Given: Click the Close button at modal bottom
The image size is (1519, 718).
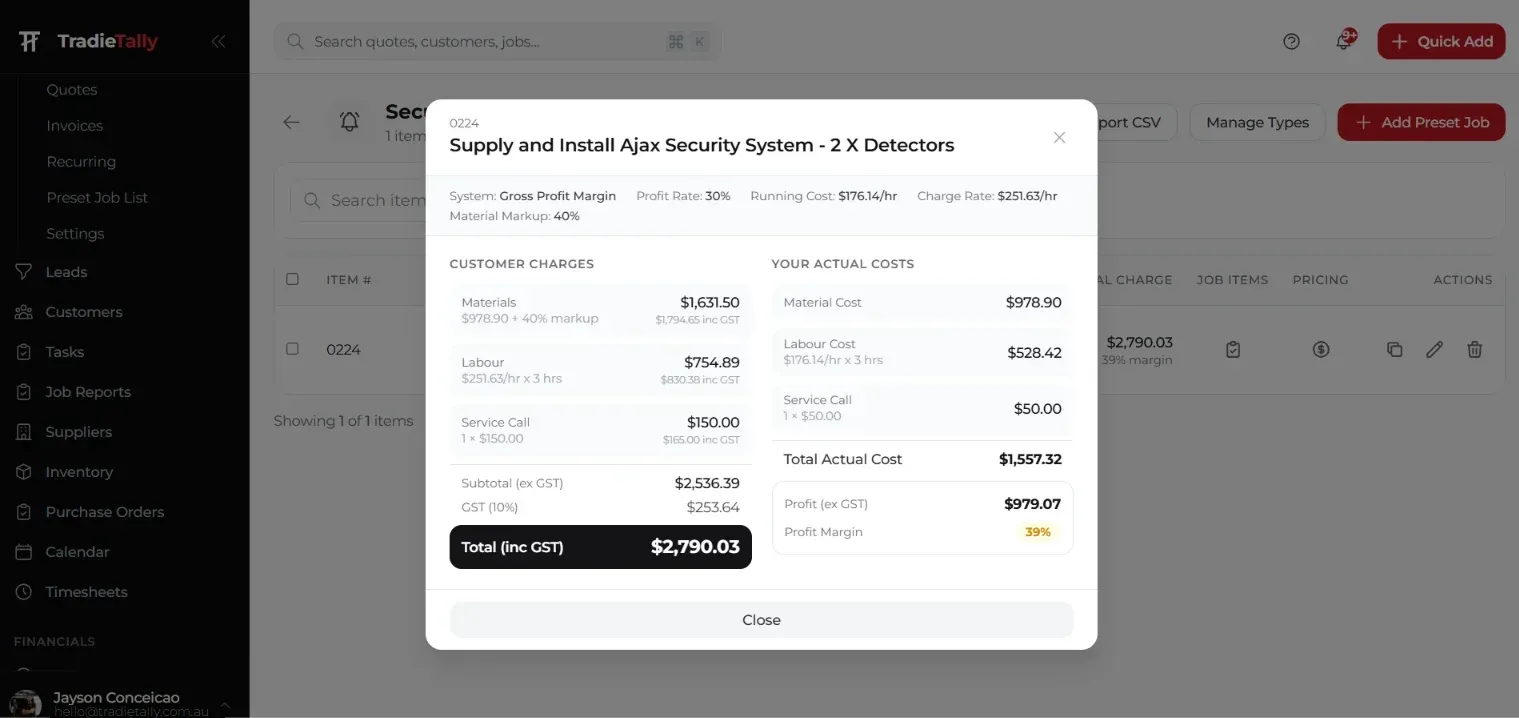Looking at the screenshot, I should pos(761,620).
